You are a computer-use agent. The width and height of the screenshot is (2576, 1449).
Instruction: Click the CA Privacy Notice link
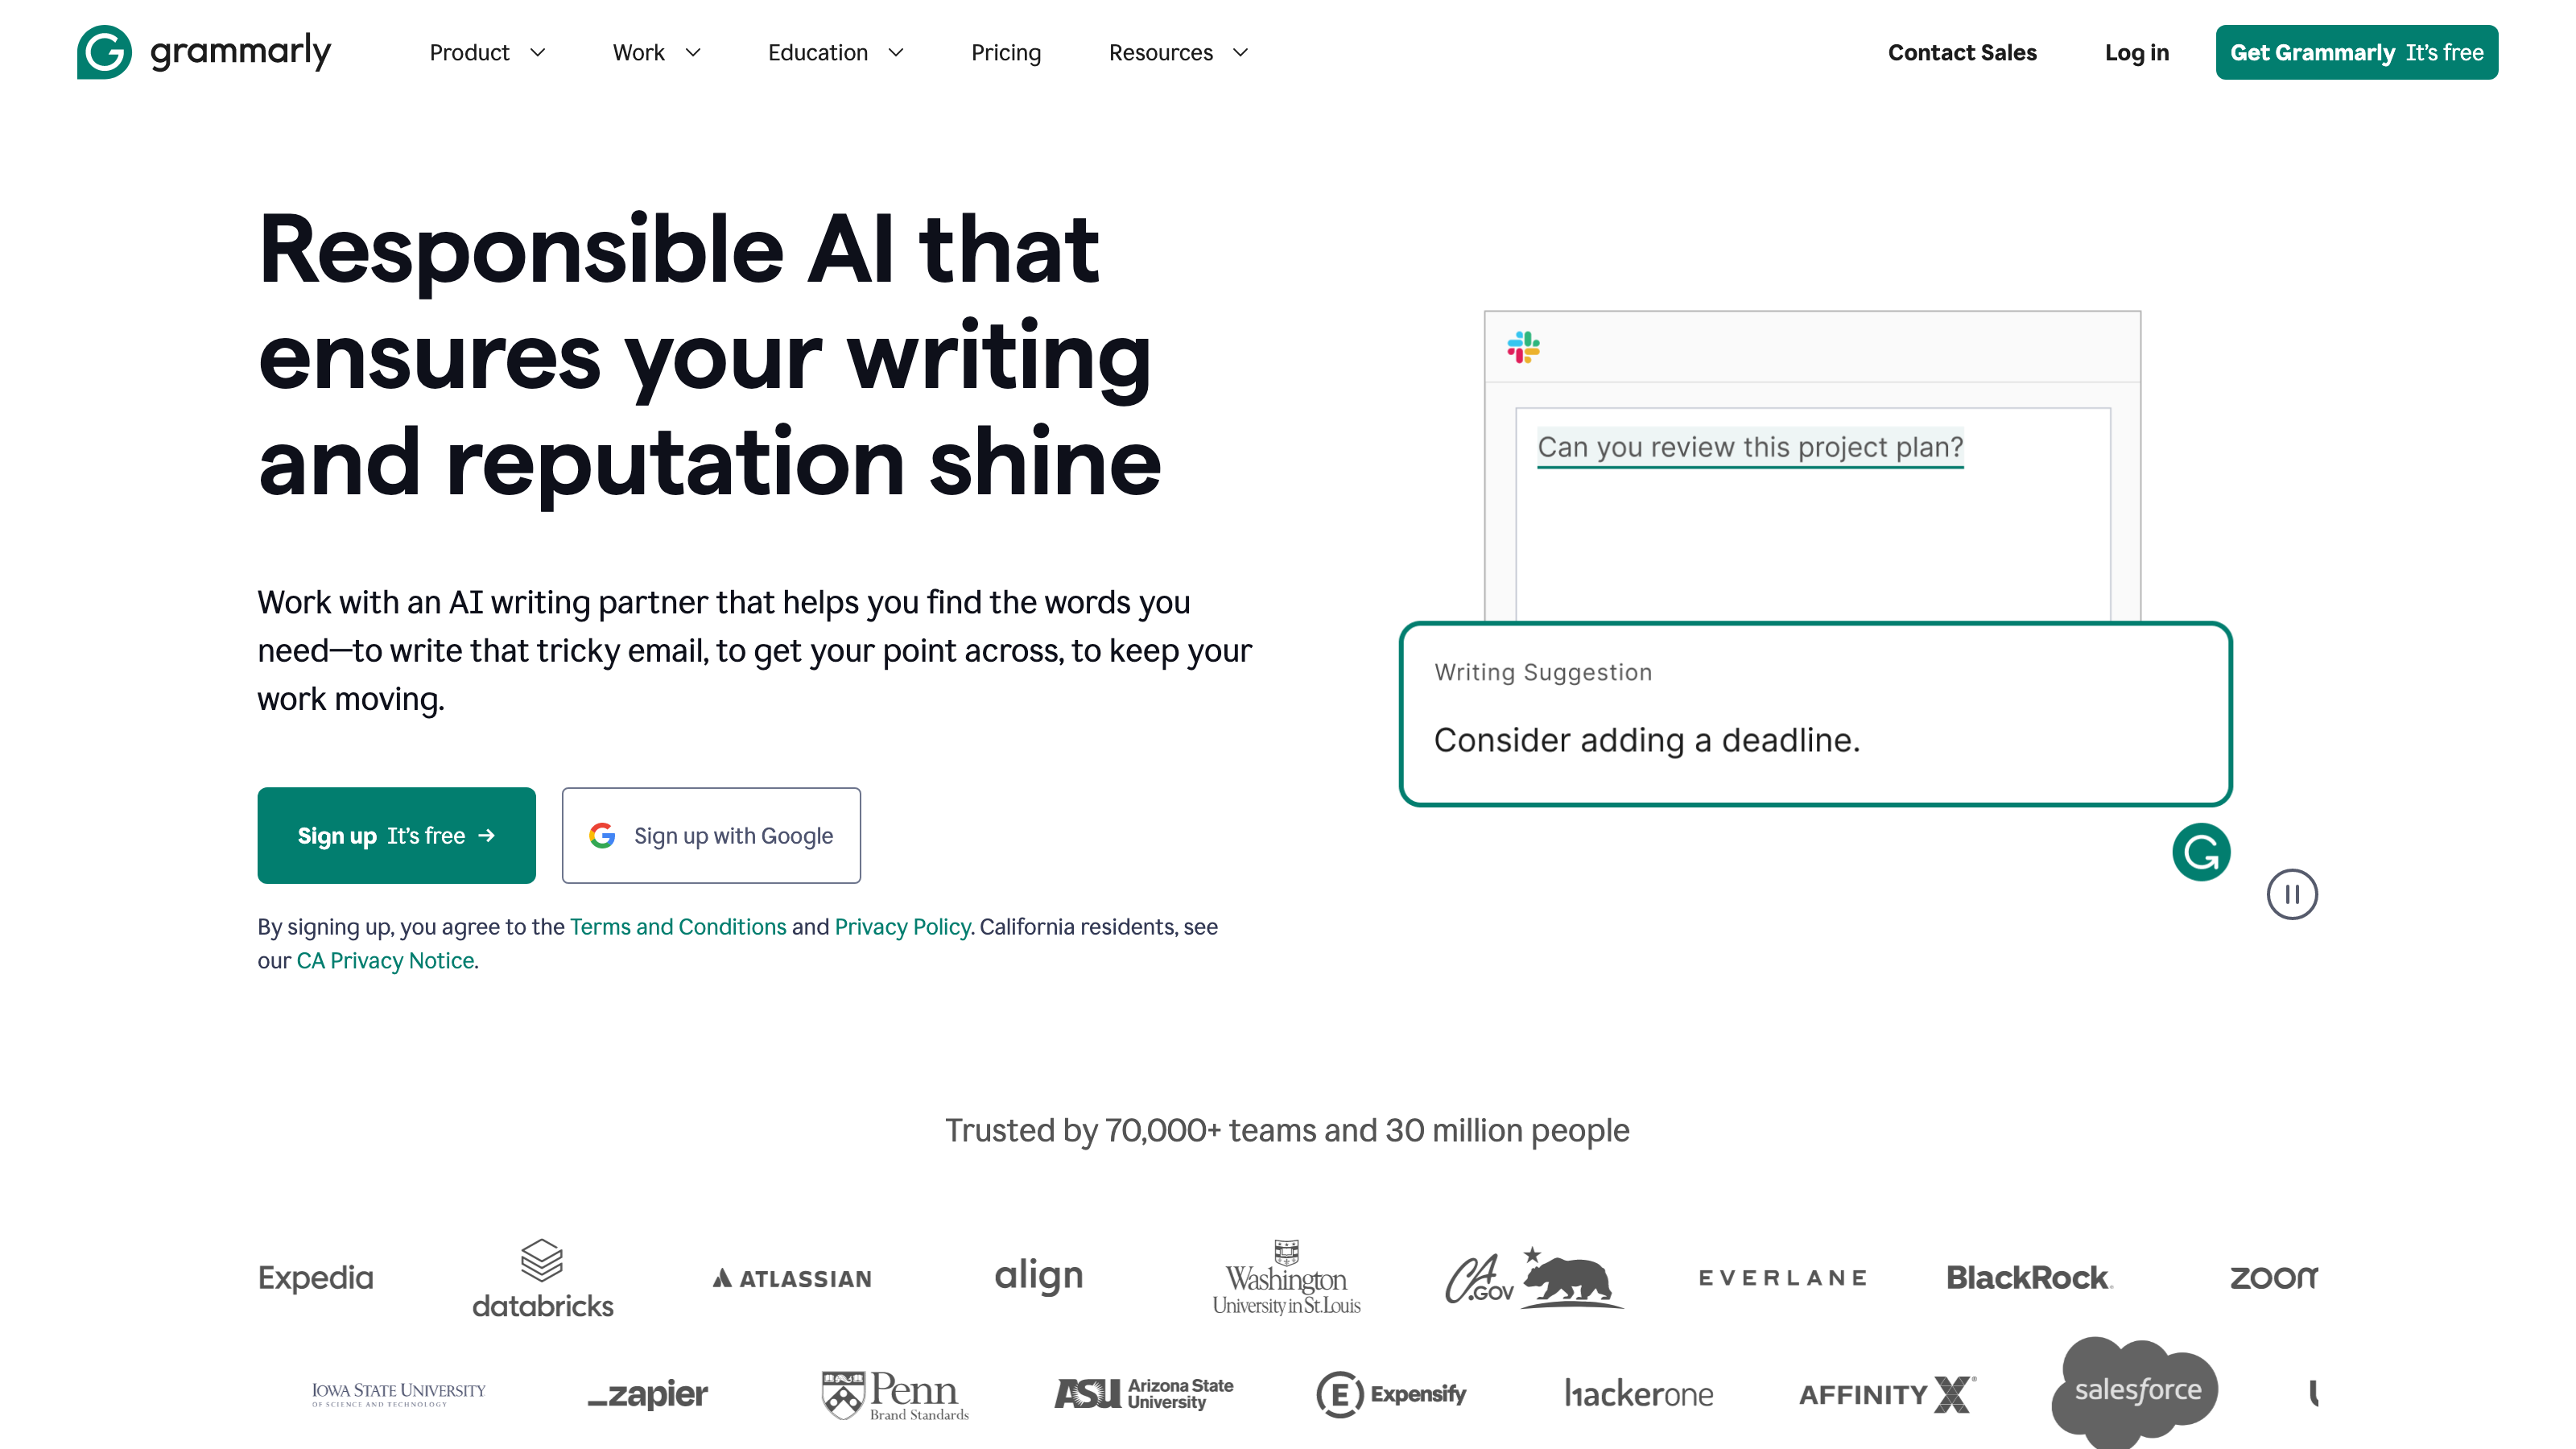(x=384, y=960)
